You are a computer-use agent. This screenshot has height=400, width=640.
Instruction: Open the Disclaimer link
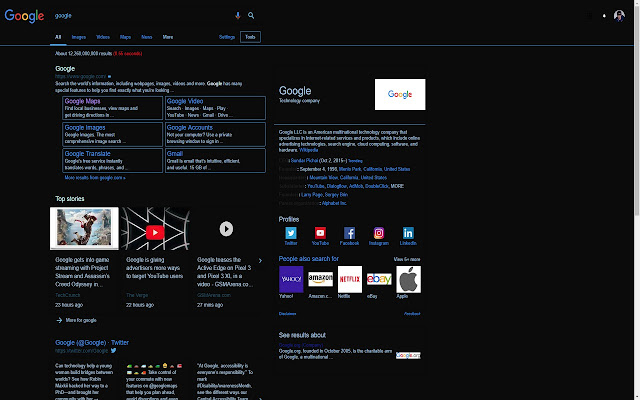[287, 314]
